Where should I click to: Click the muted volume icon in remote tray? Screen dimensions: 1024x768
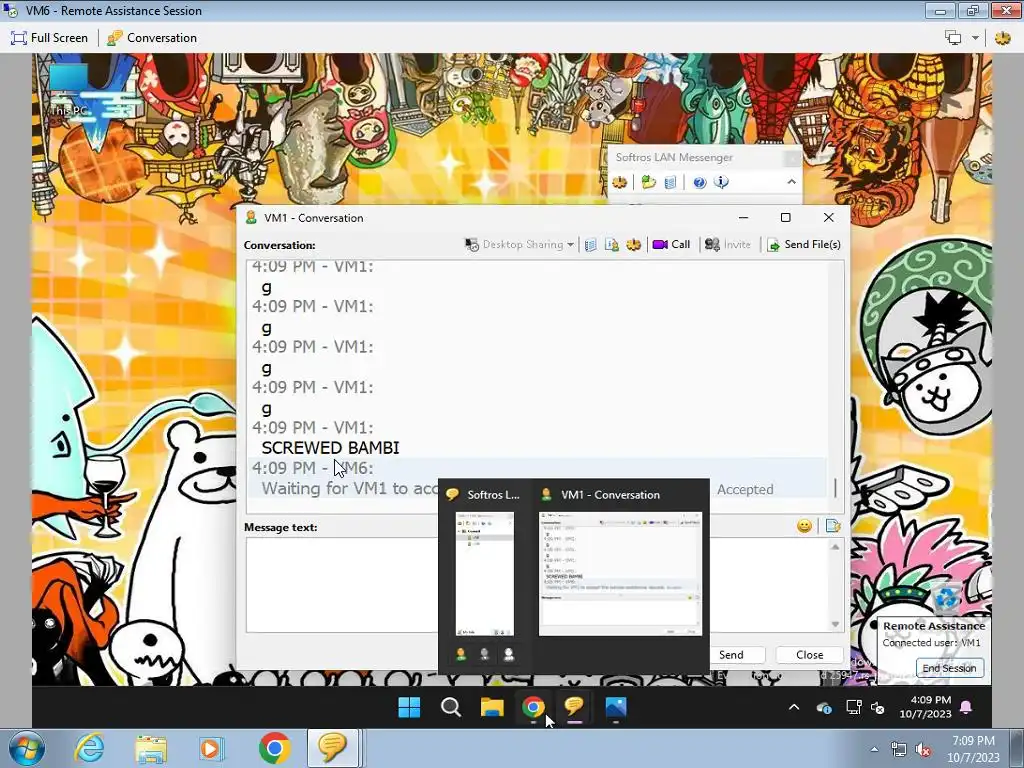pyautogui.click(x=878, y=708)
